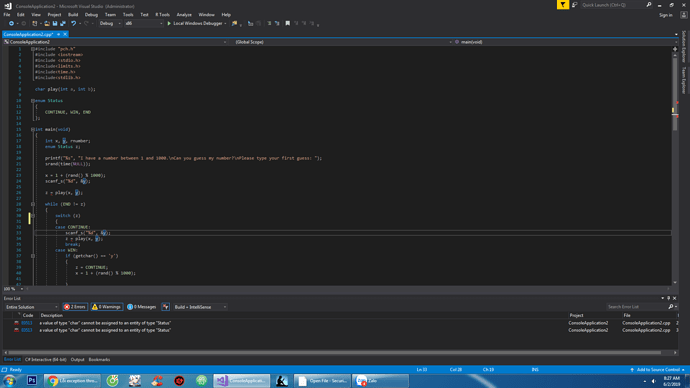
Task: Click the Save All toolbar icon
Action: (63, 23)
